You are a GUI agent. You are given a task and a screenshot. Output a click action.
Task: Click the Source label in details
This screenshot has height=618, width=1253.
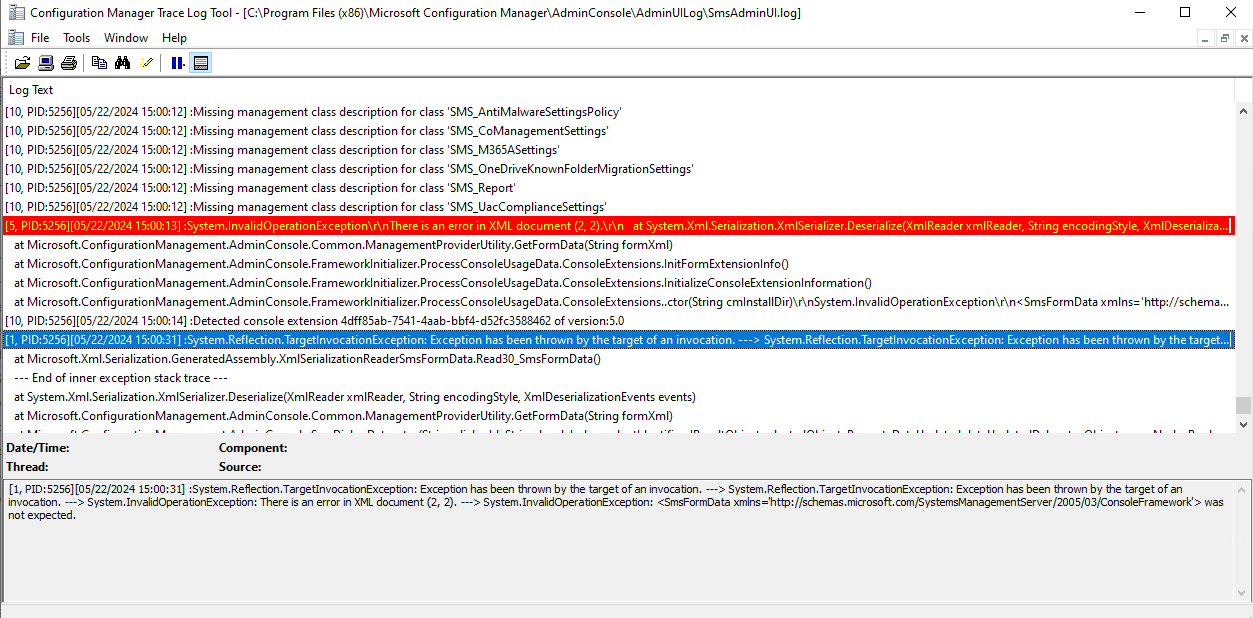pos(240,467)
